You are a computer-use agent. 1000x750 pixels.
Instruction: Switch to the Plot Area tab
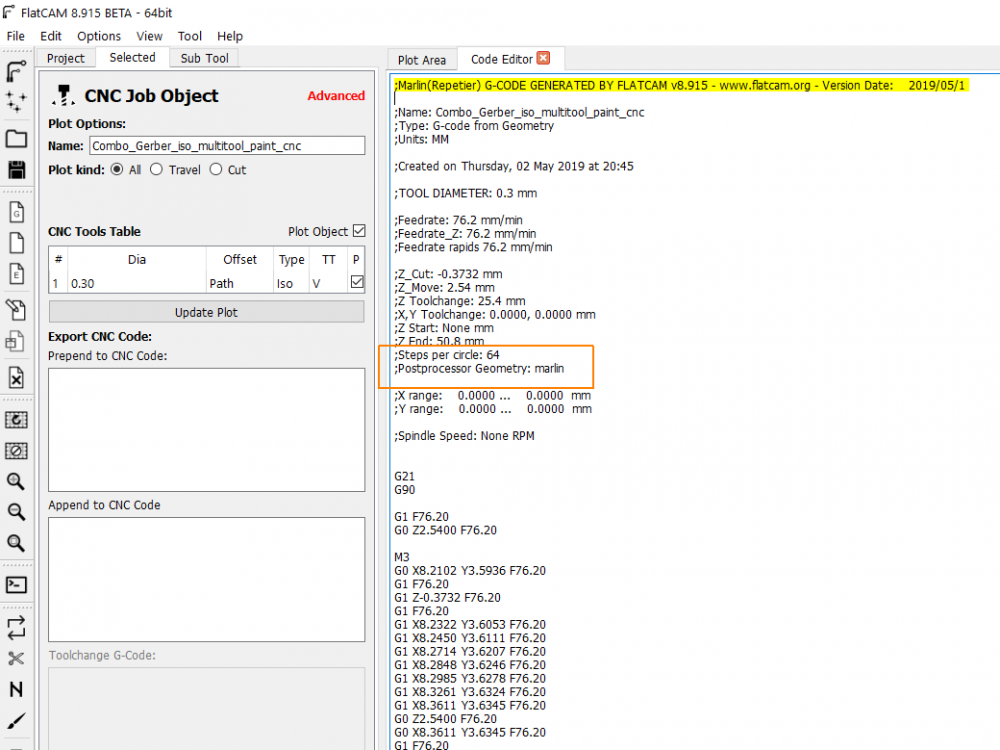point(422,60)
